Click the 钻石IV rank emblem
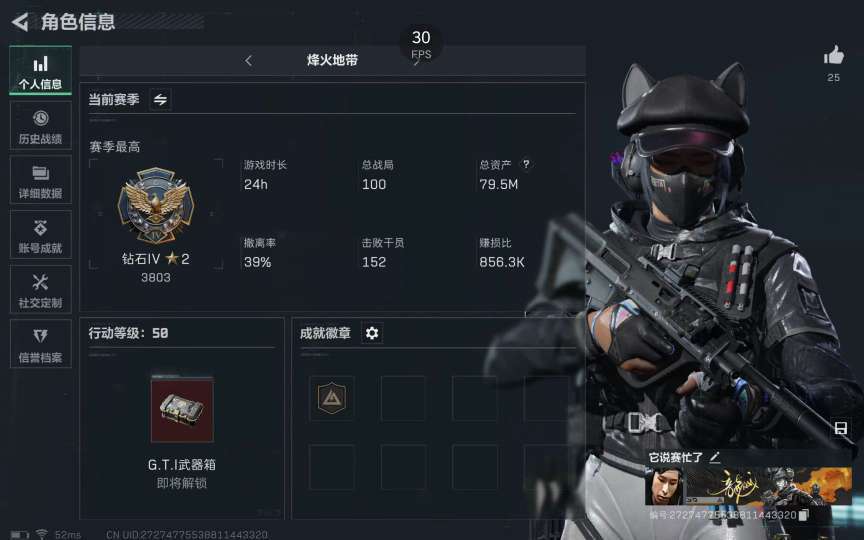 [156, 205]
